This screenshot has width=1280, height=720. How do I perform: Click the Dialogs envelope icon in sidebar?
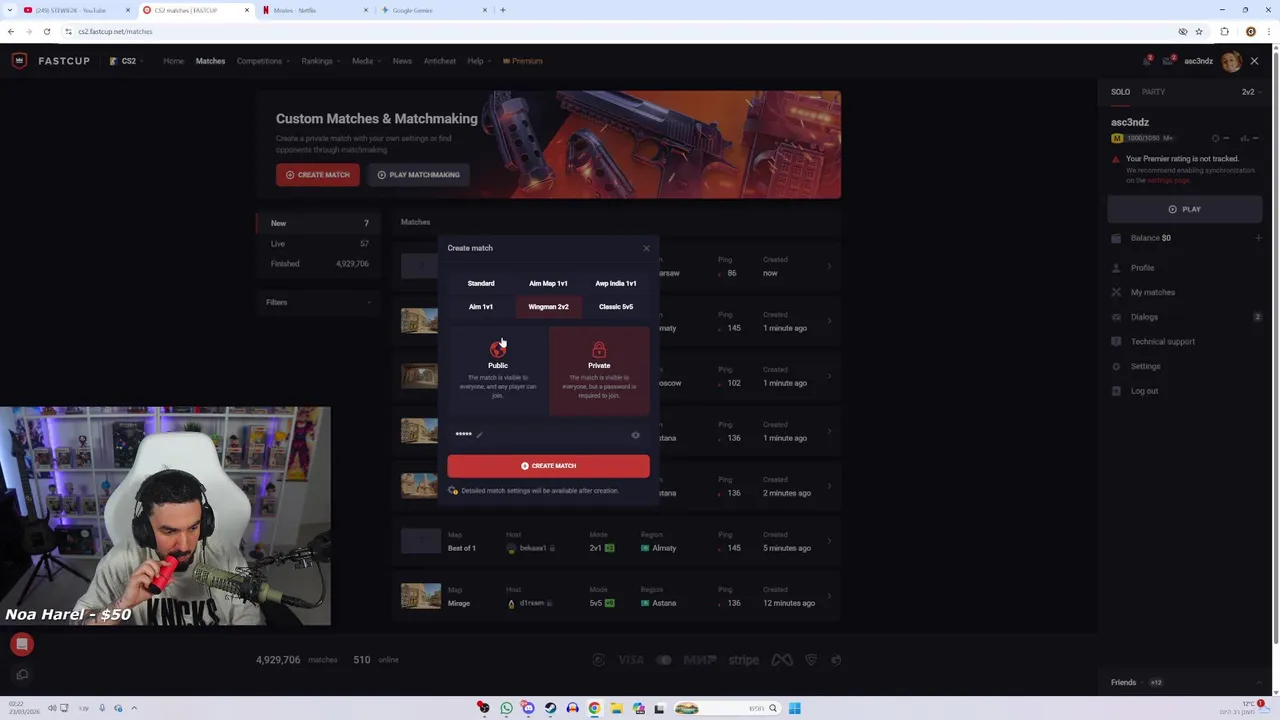(1116, 317)
